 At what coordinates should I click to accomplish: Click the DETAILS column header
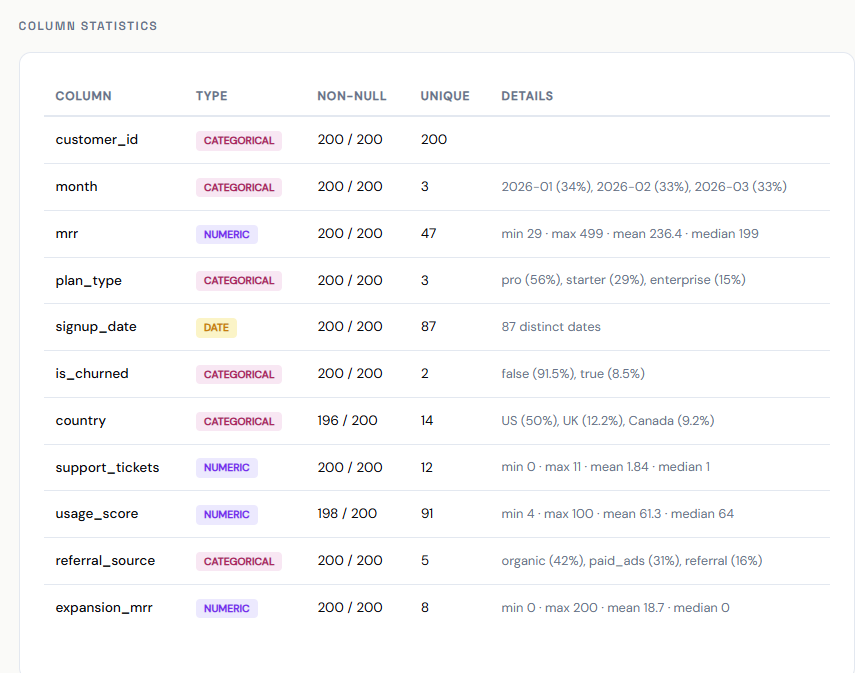point(527,96)
